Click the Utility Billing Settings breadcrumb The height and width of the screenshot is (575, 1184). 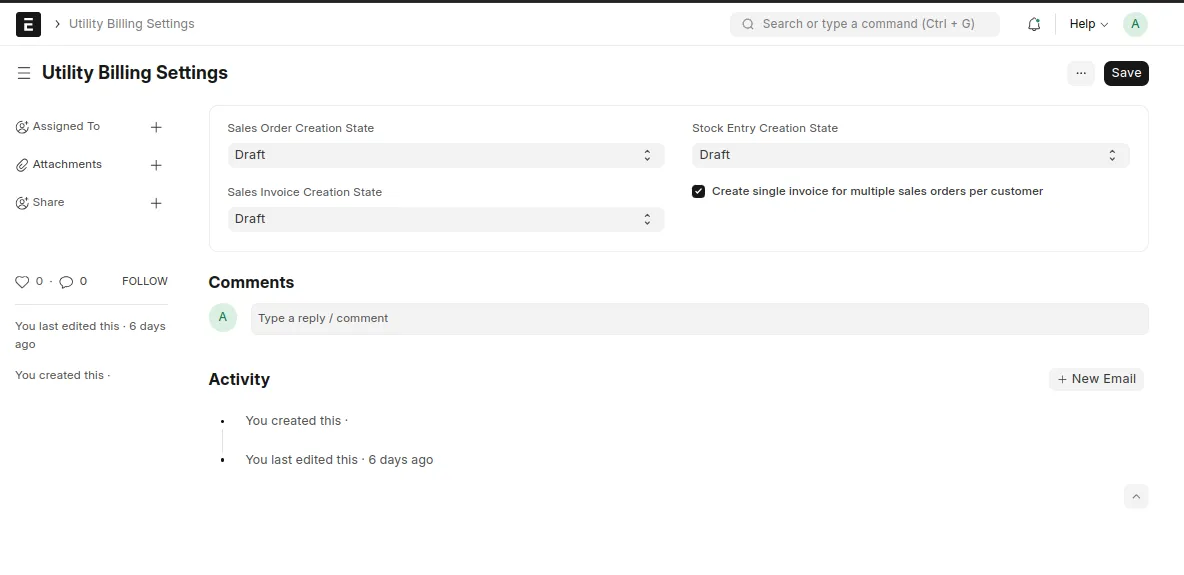(x=131, y=24)
